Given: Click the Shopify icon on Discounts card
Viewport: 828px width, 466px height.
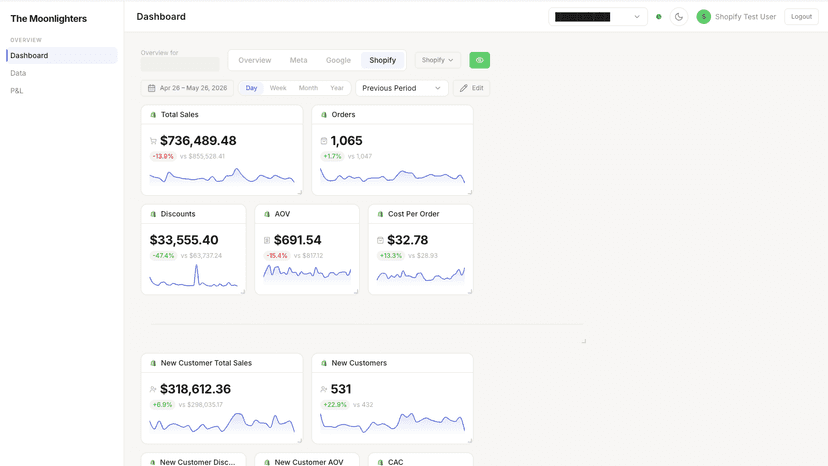Looking at the screenshot, I should 153,214.
